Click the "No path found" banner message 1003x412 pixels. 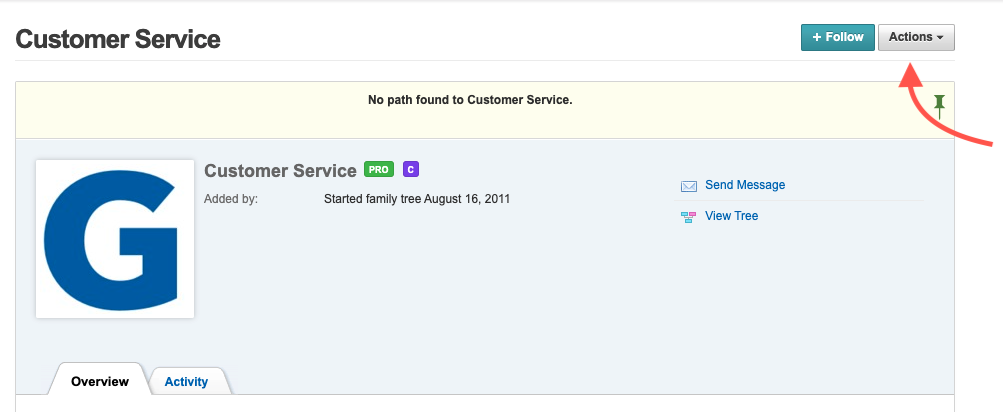click(x=470, y=100)
